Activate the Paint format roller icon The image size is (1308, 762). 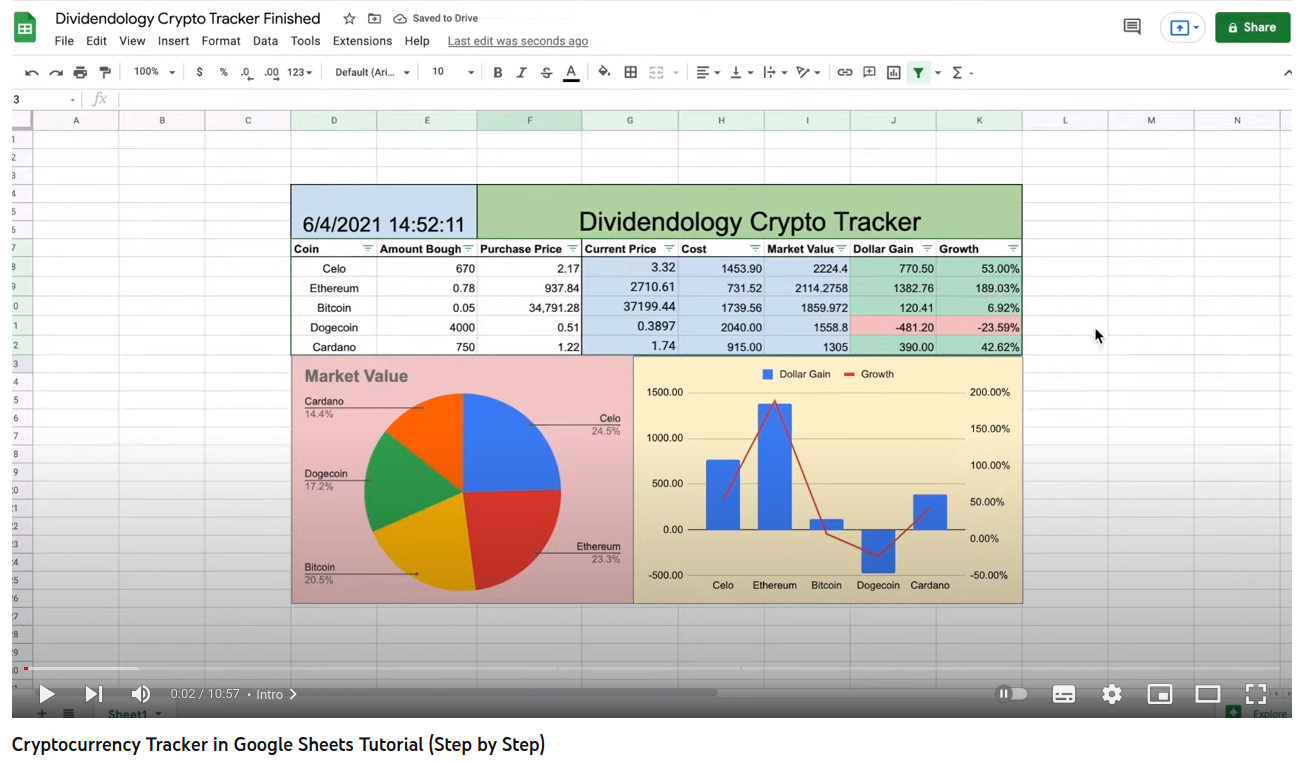(x=105, y=72)
